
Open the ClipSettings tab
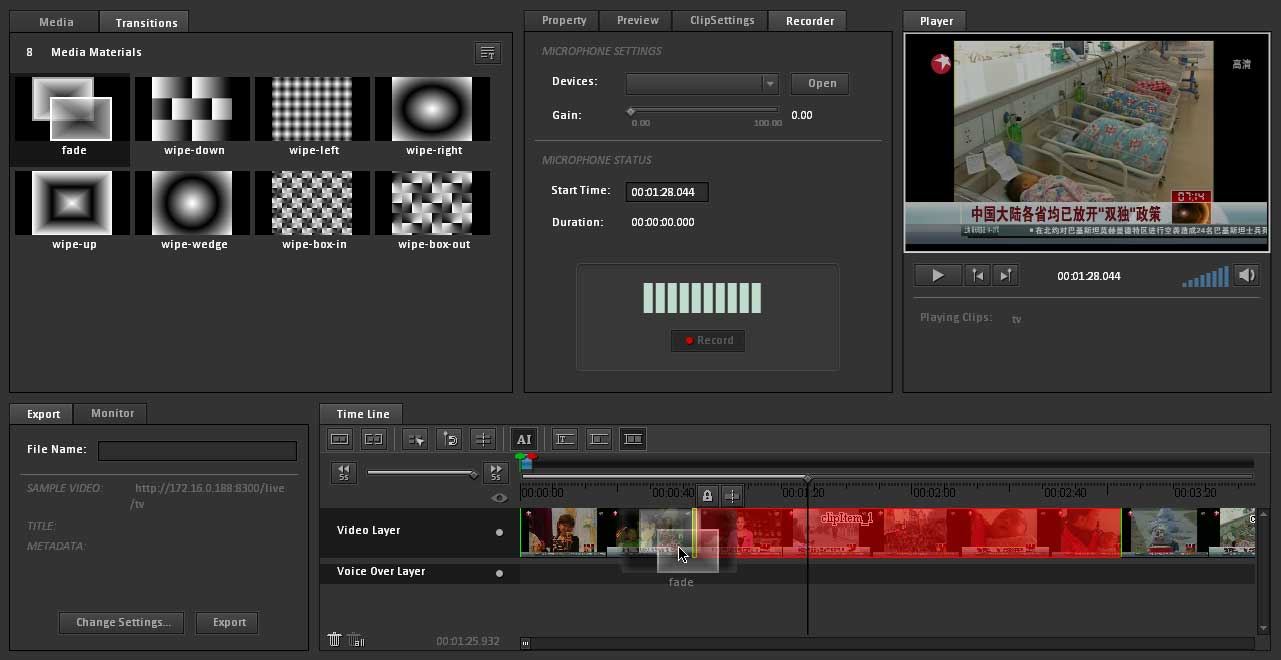point(721,20)
